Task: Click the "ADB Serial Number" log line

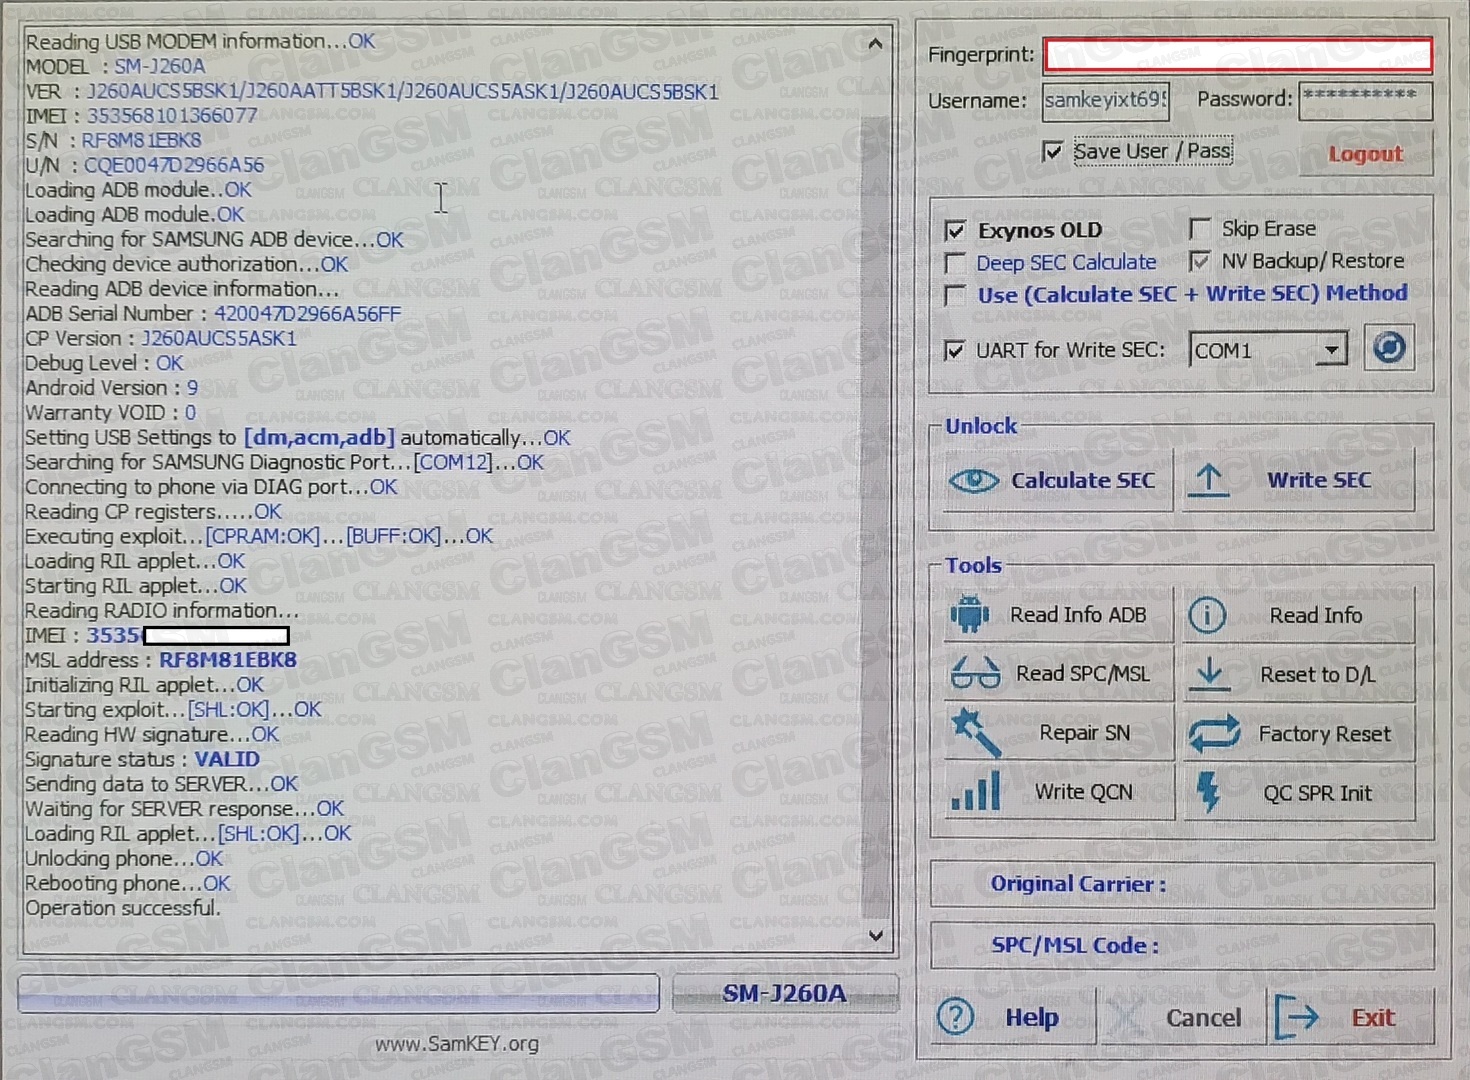Action: pyautogui.click(x=213, y=314)
